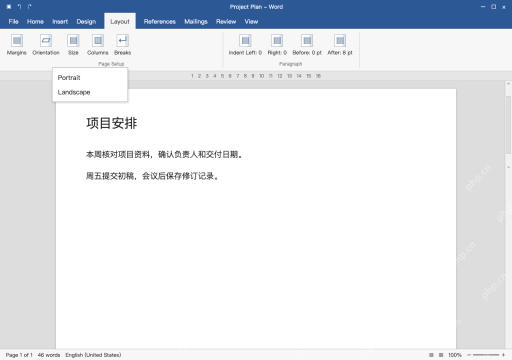Click the heading 项目安排

click(x=112, y=123)
